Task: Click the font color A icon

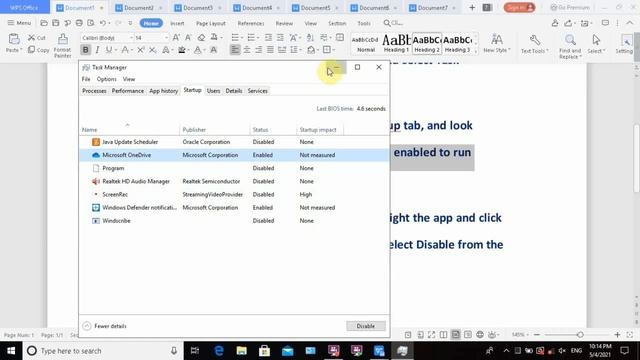Action: tap(198, 50)
